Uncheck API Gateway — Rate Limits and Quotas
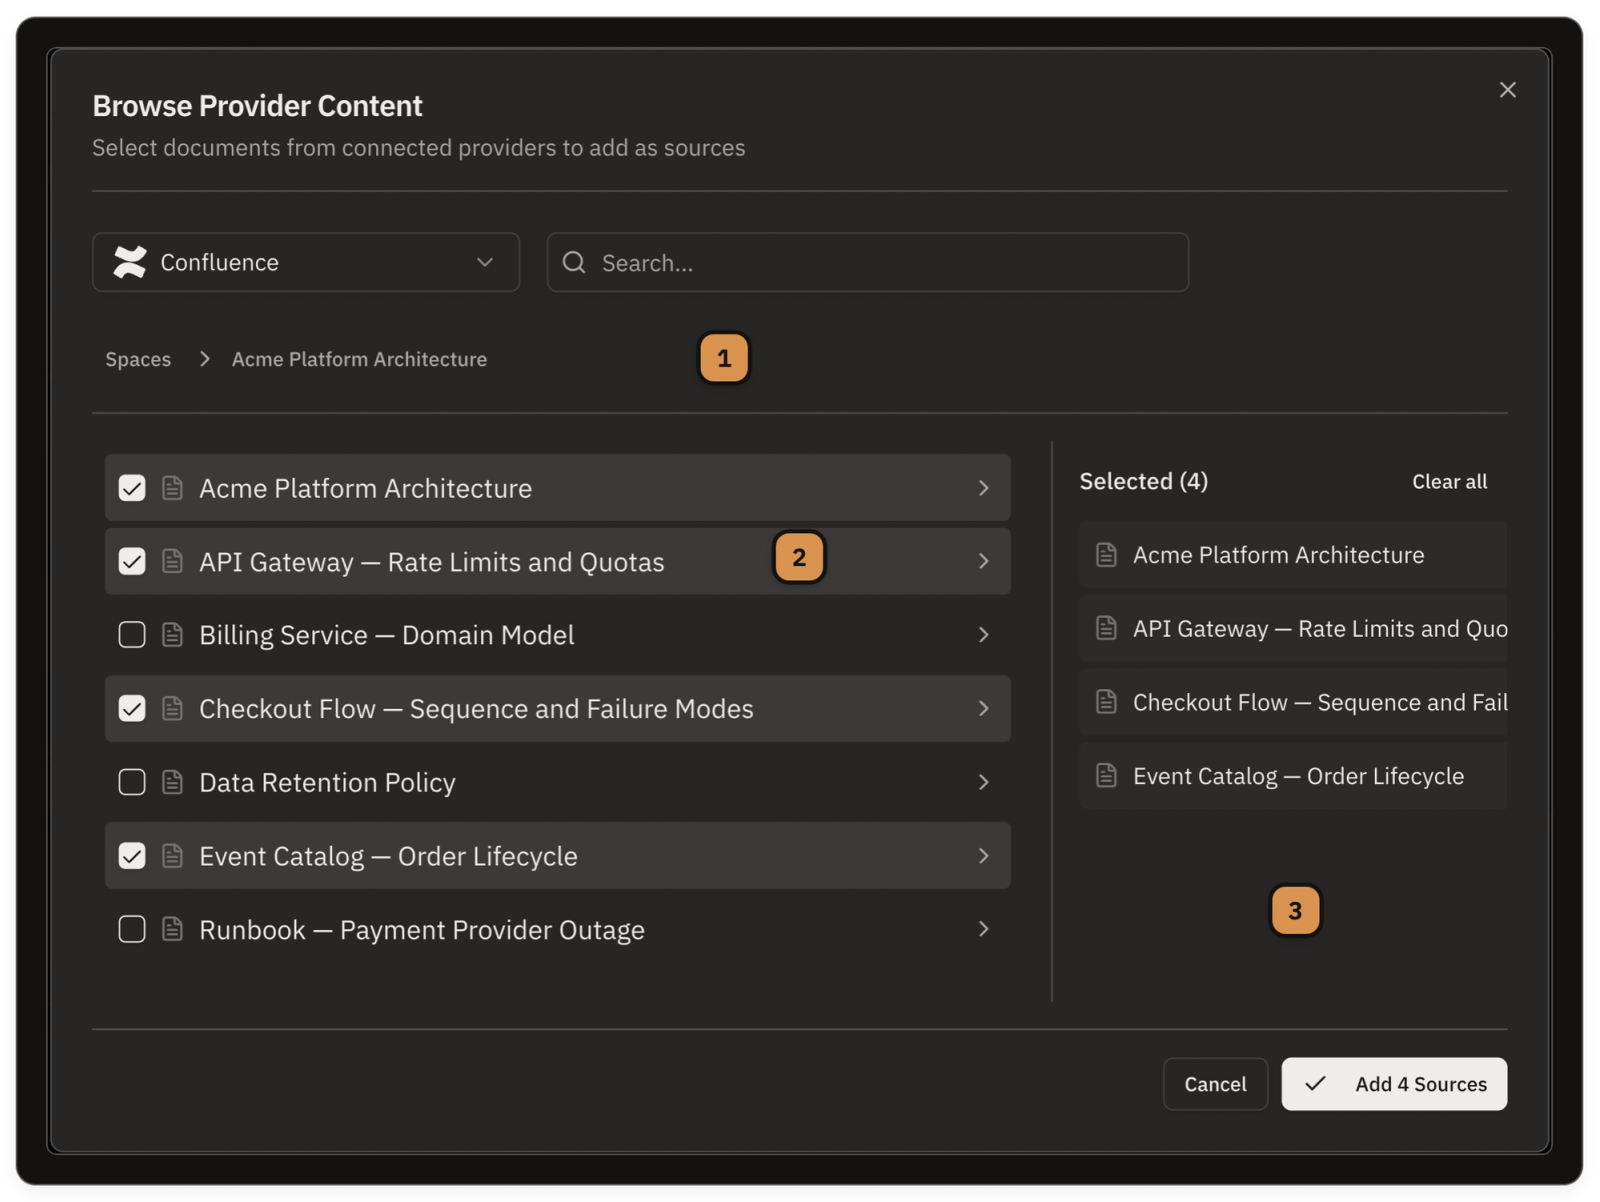Screen dimensions: 1600x1202 (132, 561)
